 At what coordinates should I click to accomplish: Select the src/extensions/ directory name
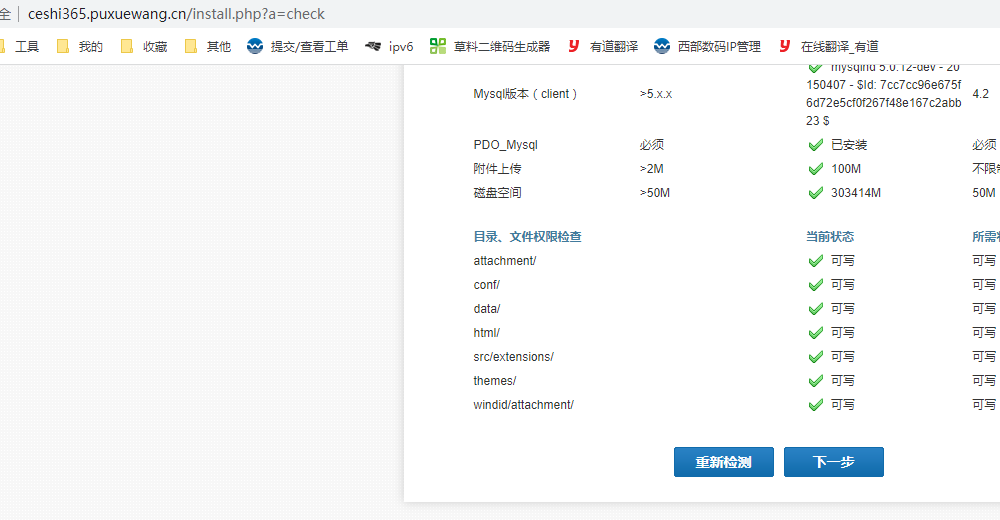[x=514, y=357]
